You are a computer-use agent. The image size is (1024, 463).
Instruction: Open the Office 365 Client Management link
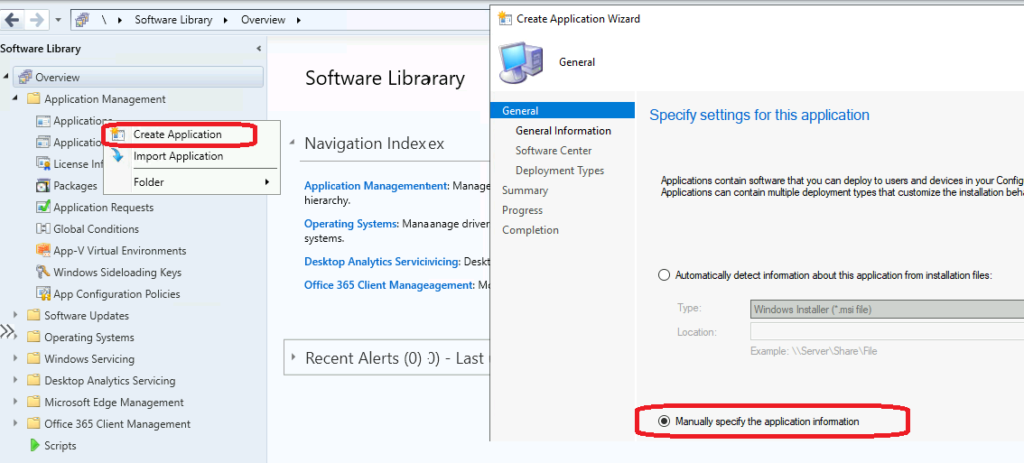[x=389, y=285]
